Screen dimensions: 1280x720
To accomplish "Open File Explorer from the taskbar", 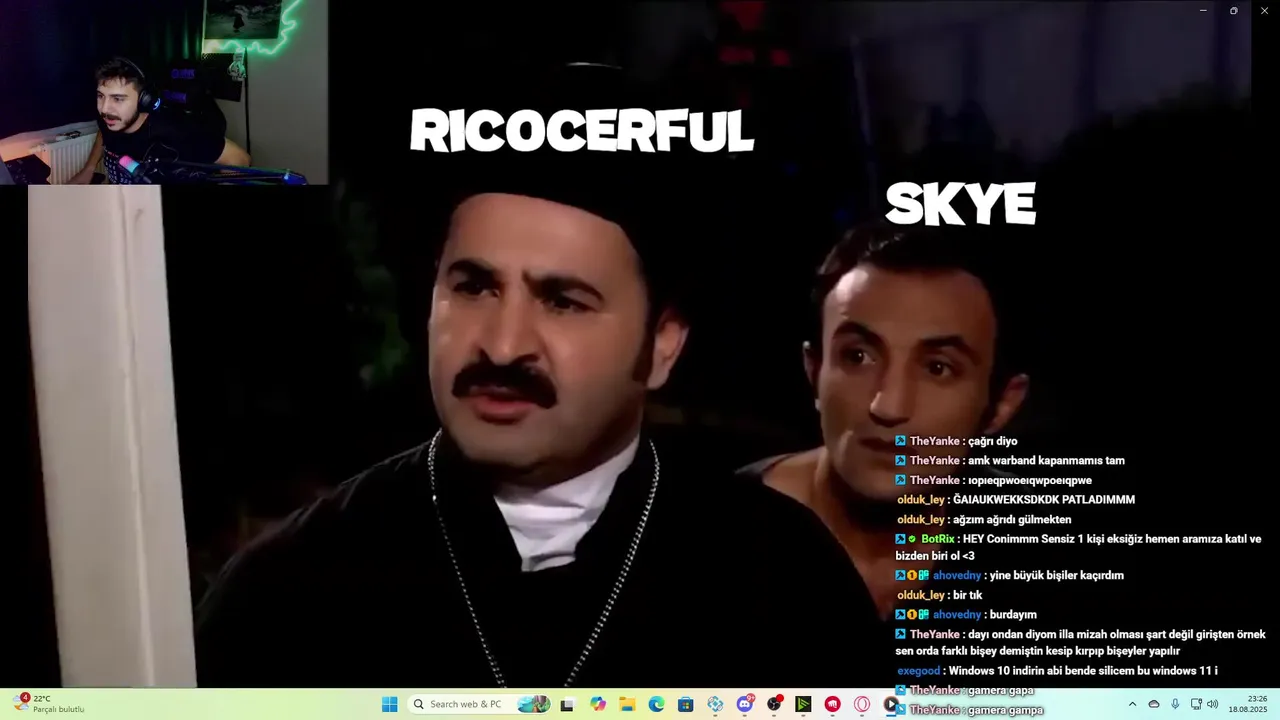I will [x=627, y=704].
